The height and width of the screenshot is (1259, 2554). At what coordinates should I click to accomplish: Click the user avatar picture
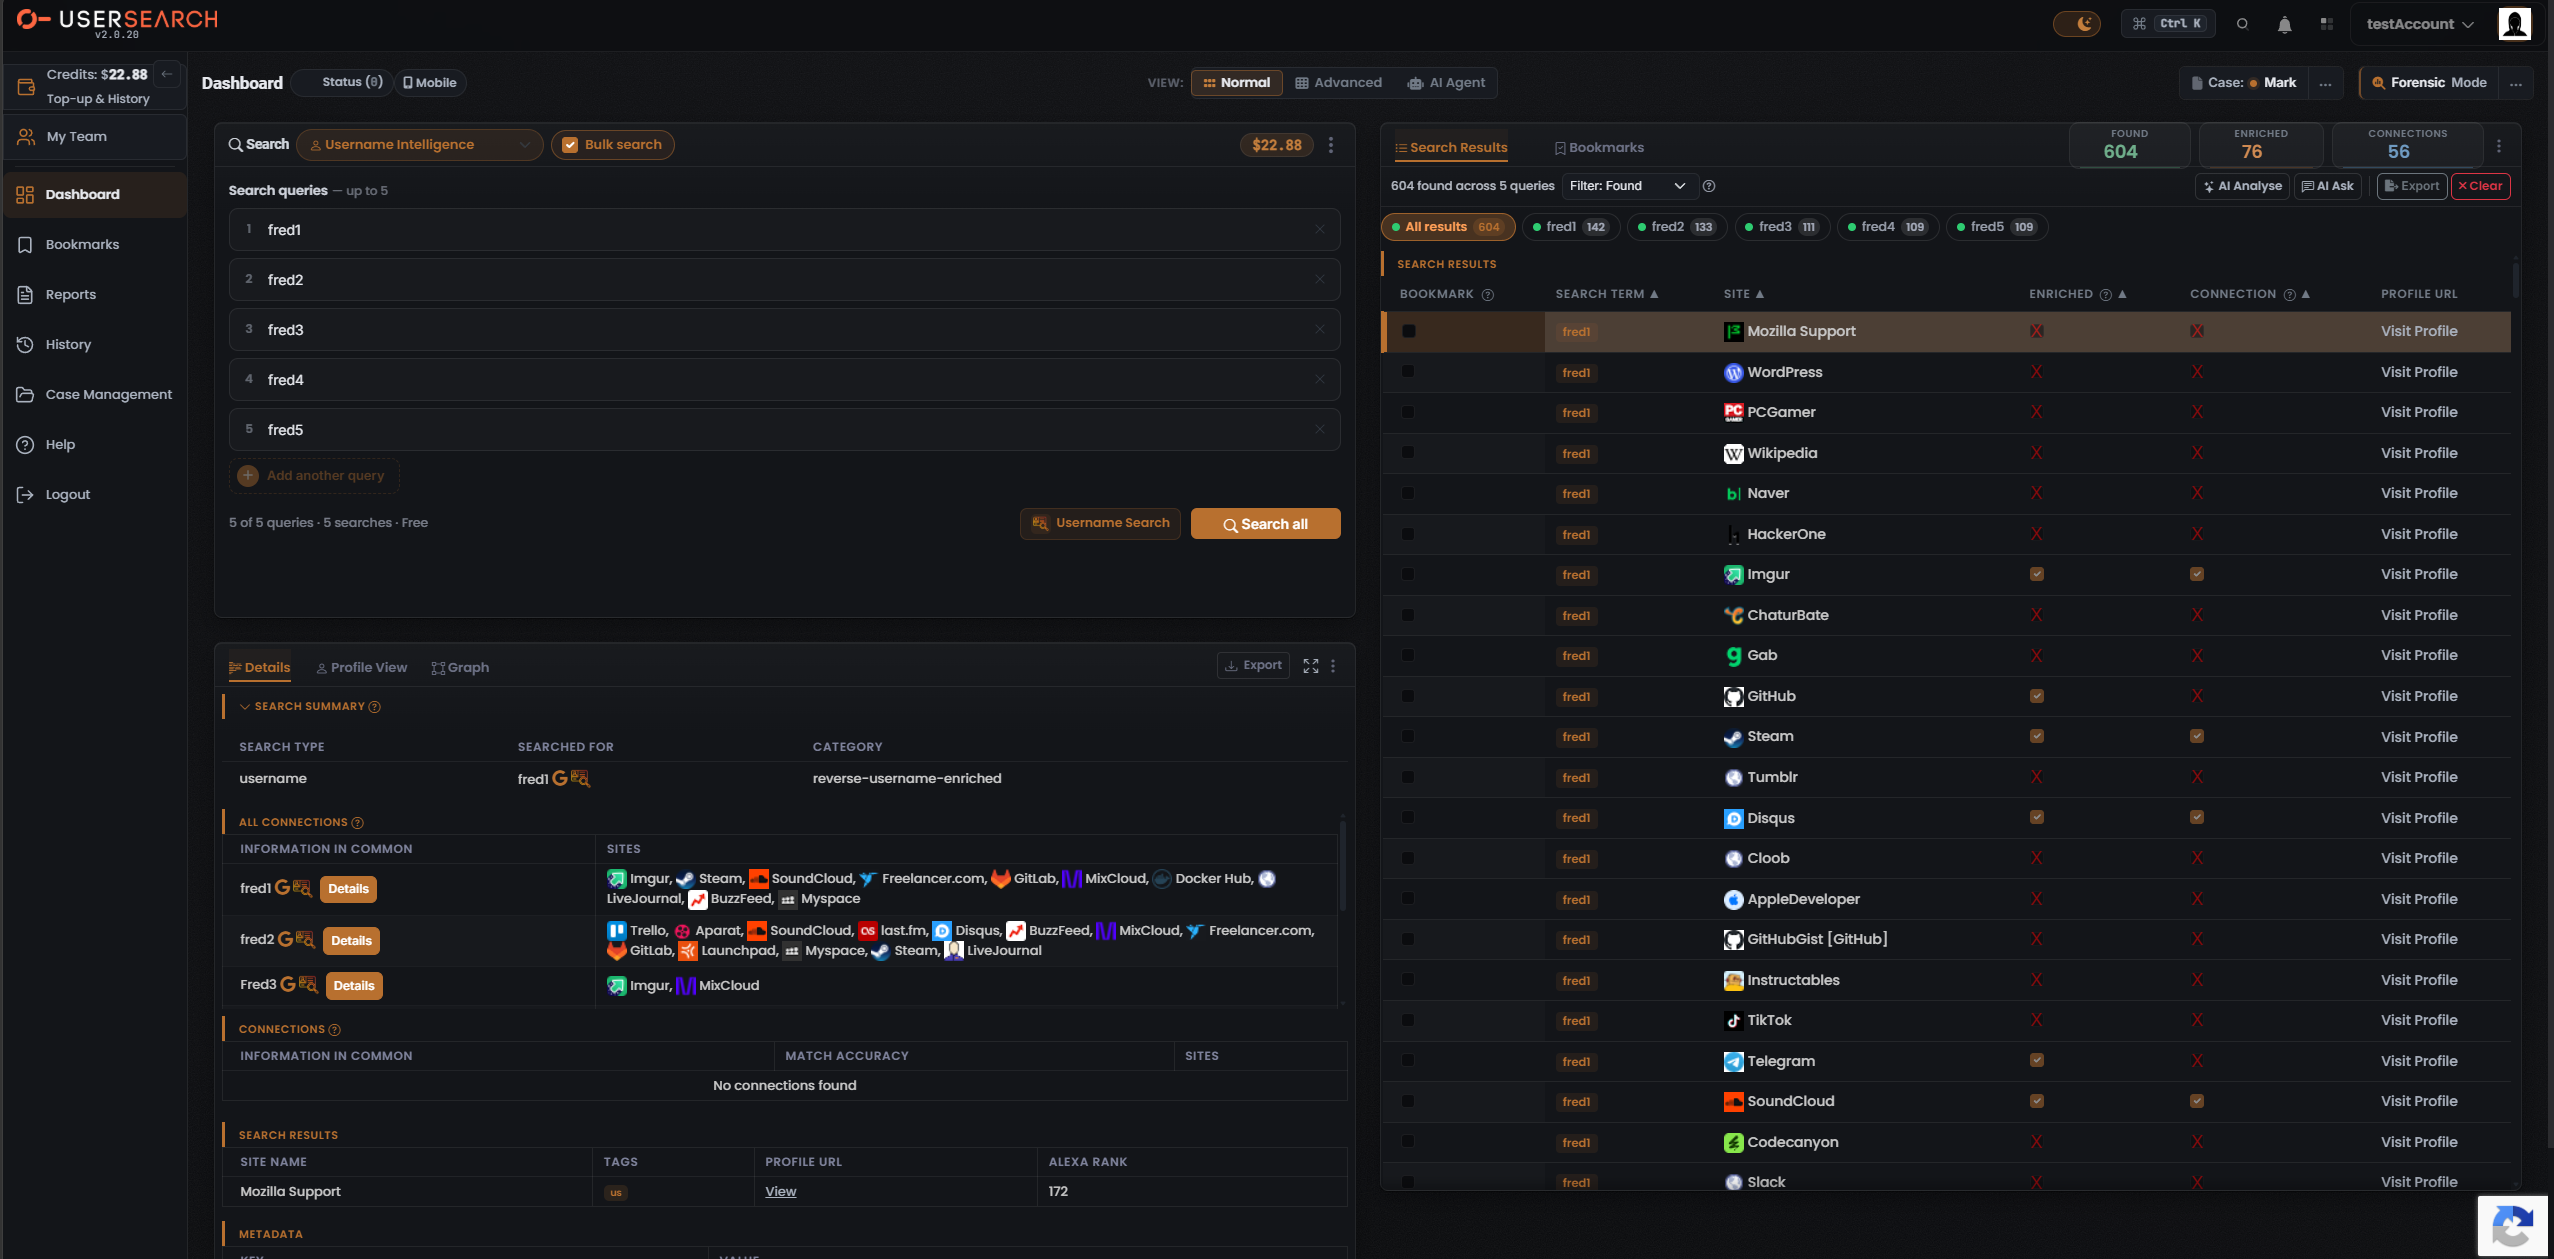click(x=2514, y=24)
